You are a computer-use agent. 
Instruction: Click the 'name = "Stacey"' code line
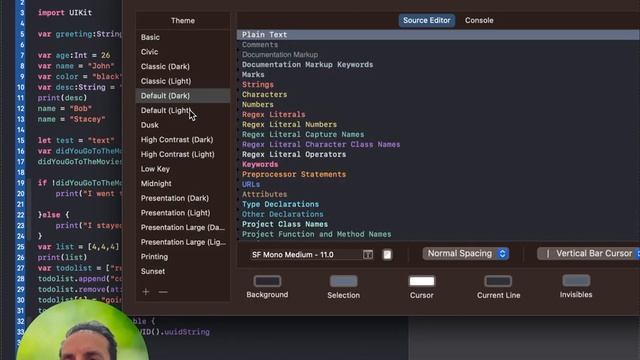click(x=71, y=119)
